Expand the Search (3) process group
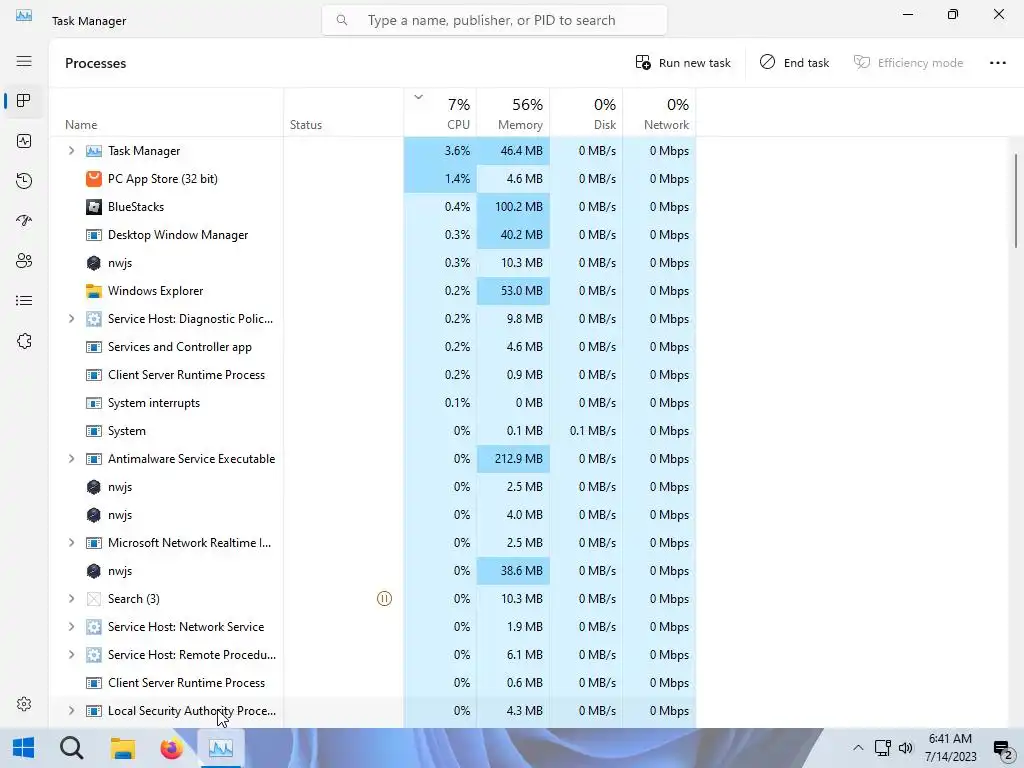 coord(71,598)
